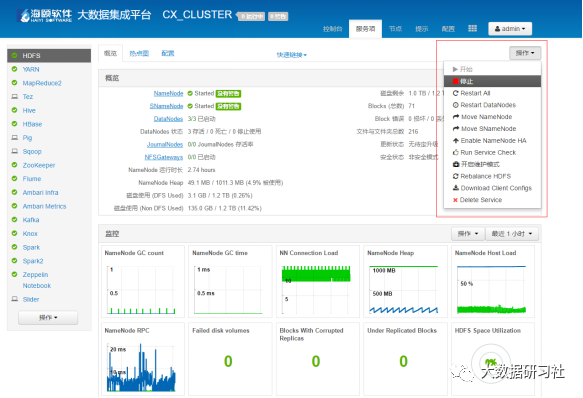Open the JournalNodes link

(x=165, y=144)
